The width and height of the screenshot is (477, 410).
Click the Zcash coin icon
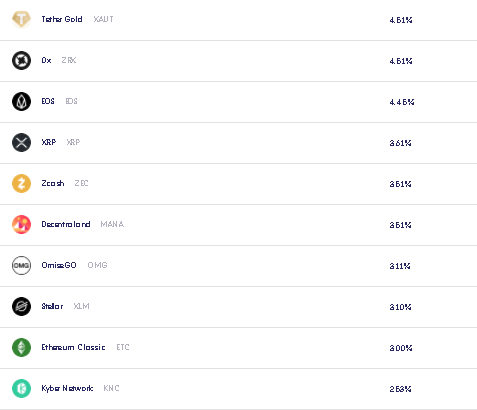21,183
